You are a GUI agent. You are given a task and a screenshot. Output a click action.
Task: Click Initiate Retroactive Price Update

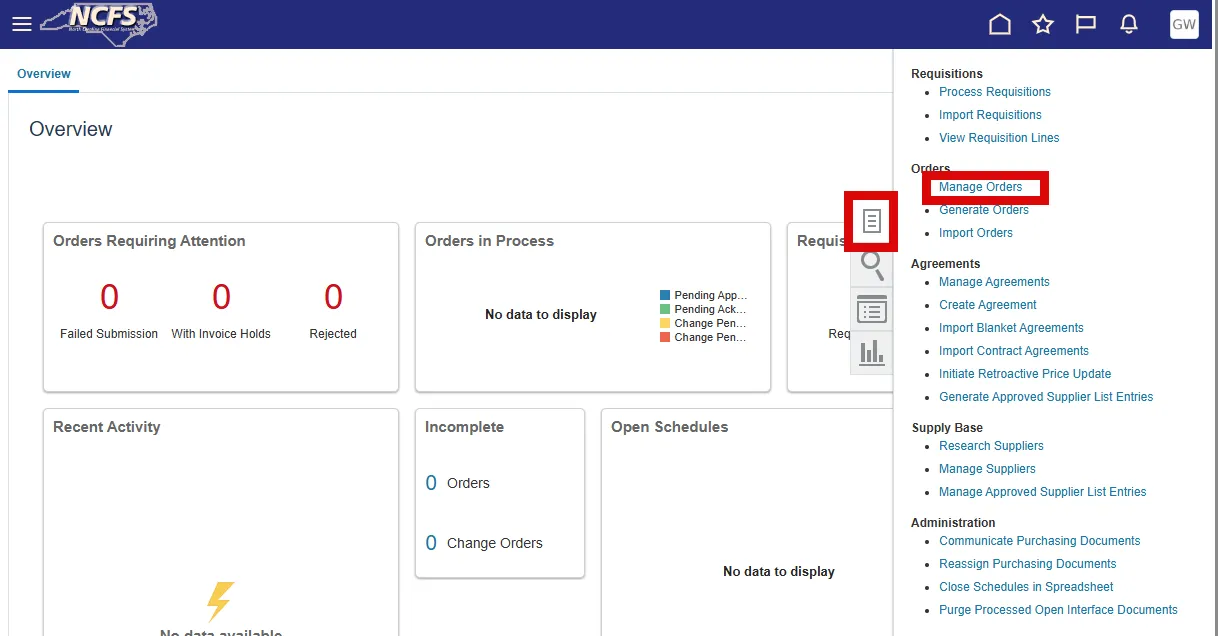tap(1025, 374)
